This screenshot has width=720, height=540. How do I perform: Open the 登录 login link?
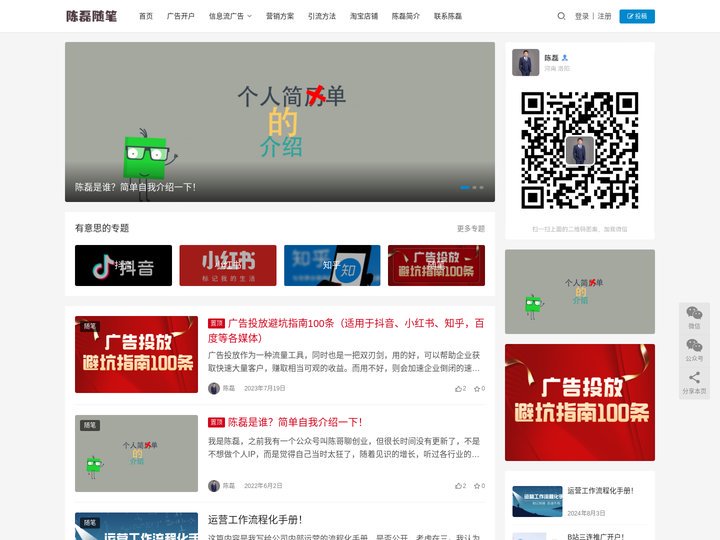[x=581, y=16]
